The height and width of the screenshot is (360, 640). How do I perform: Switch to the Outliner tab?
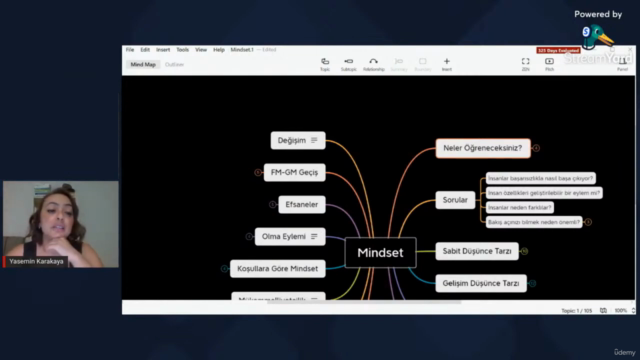[174, 64]
